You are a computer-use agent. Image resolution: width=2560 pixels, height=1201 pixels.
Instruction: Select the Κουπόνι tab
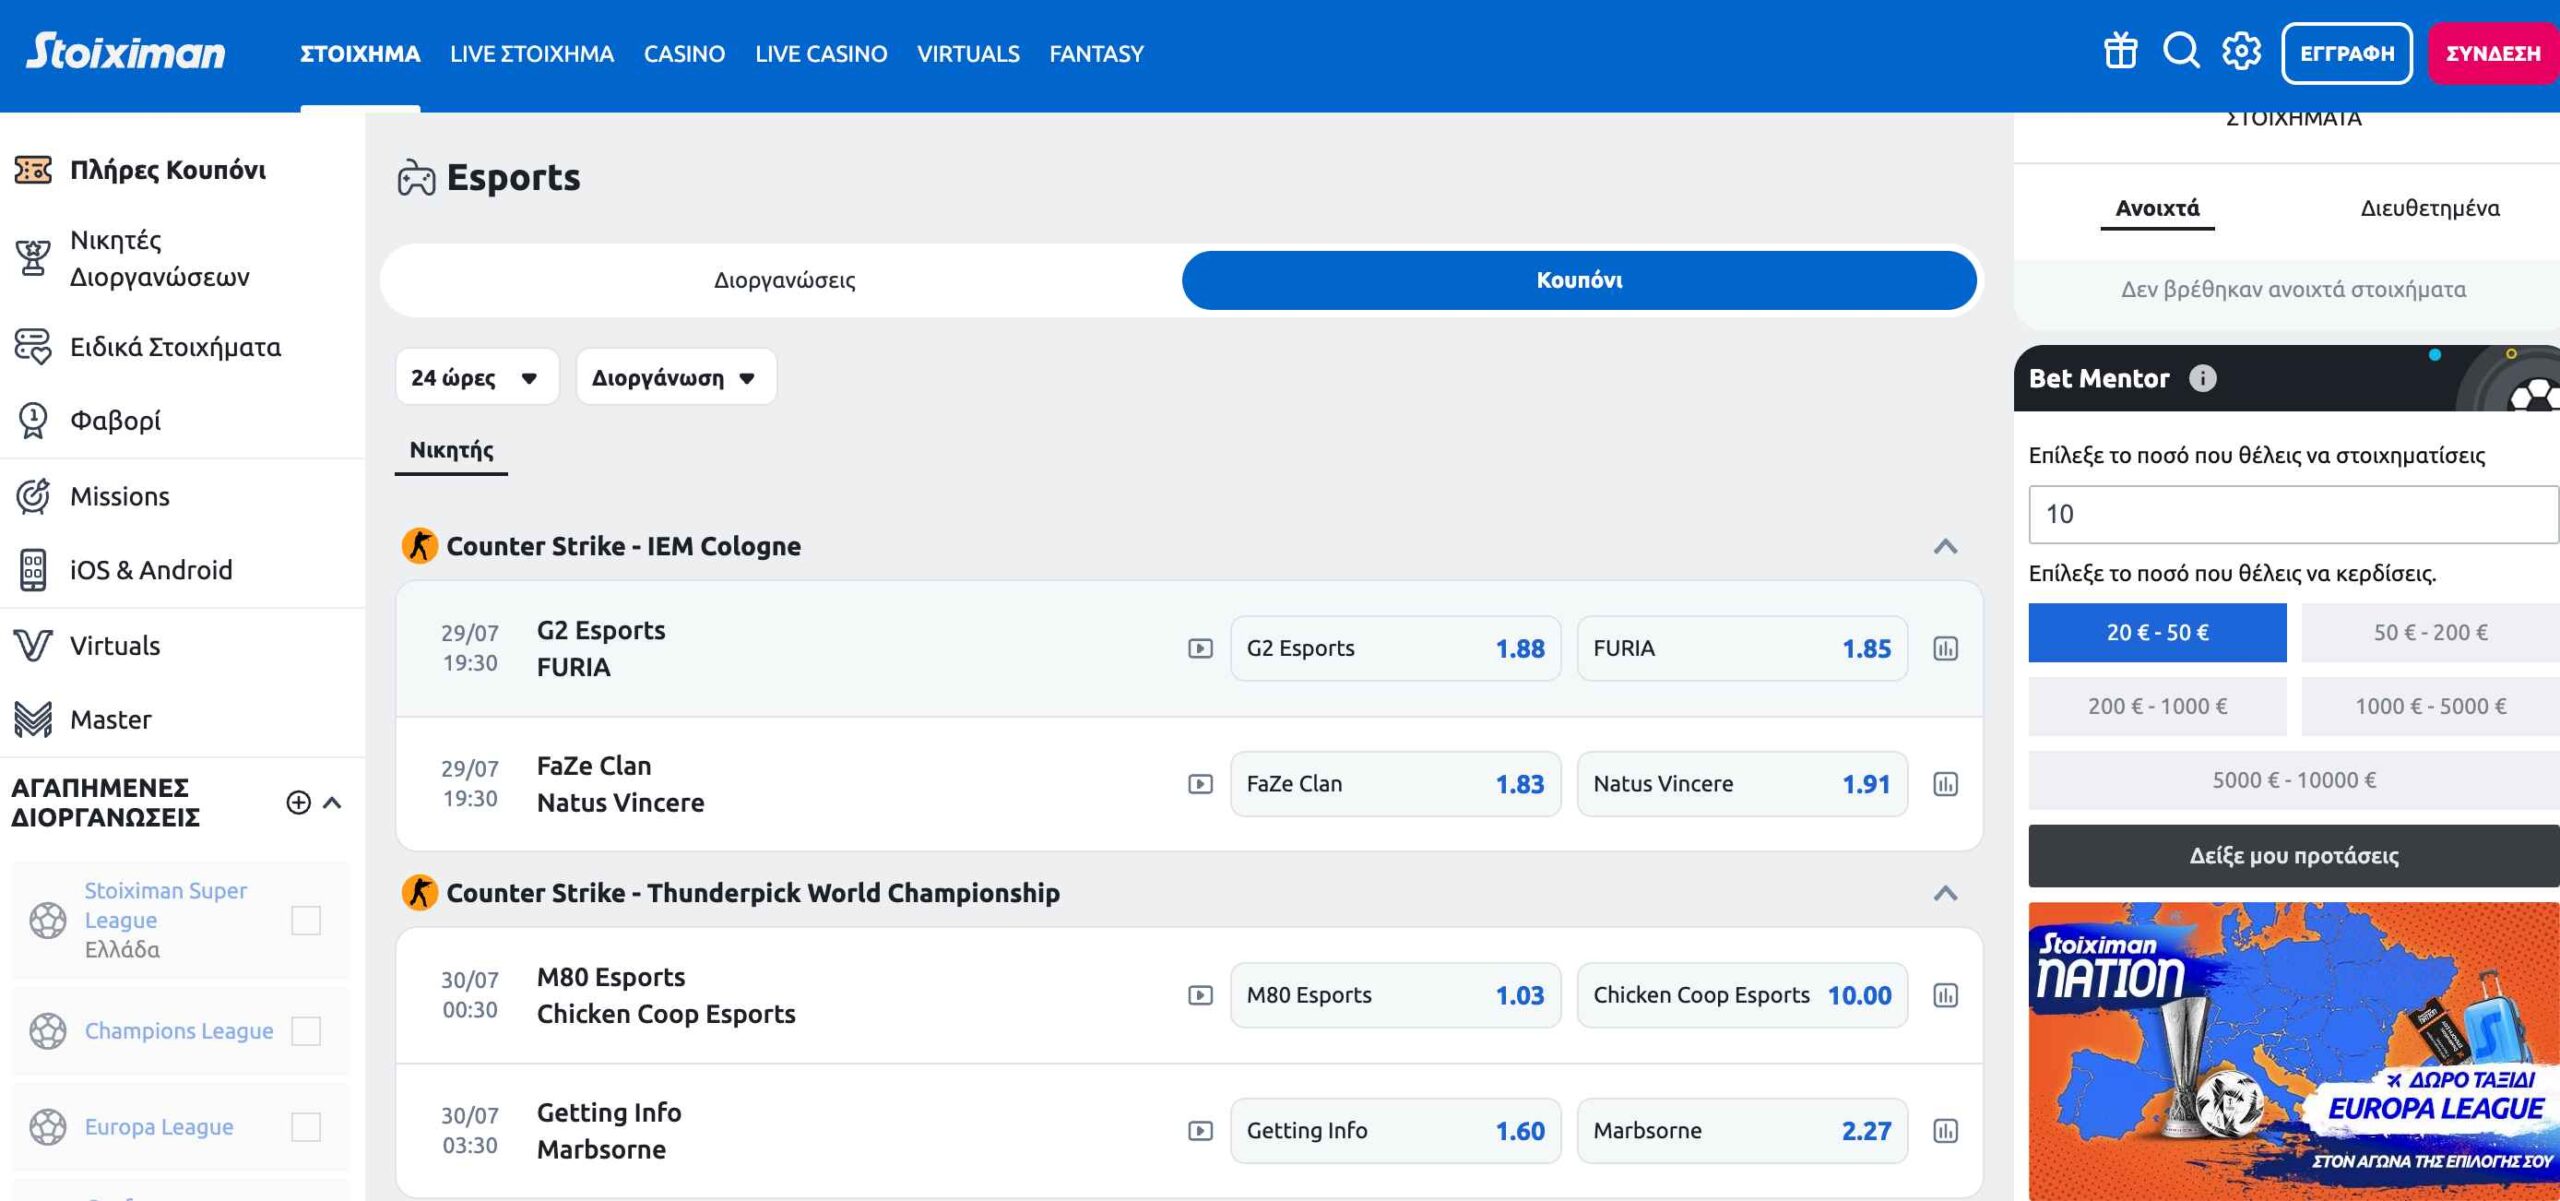click(1579, 280)
